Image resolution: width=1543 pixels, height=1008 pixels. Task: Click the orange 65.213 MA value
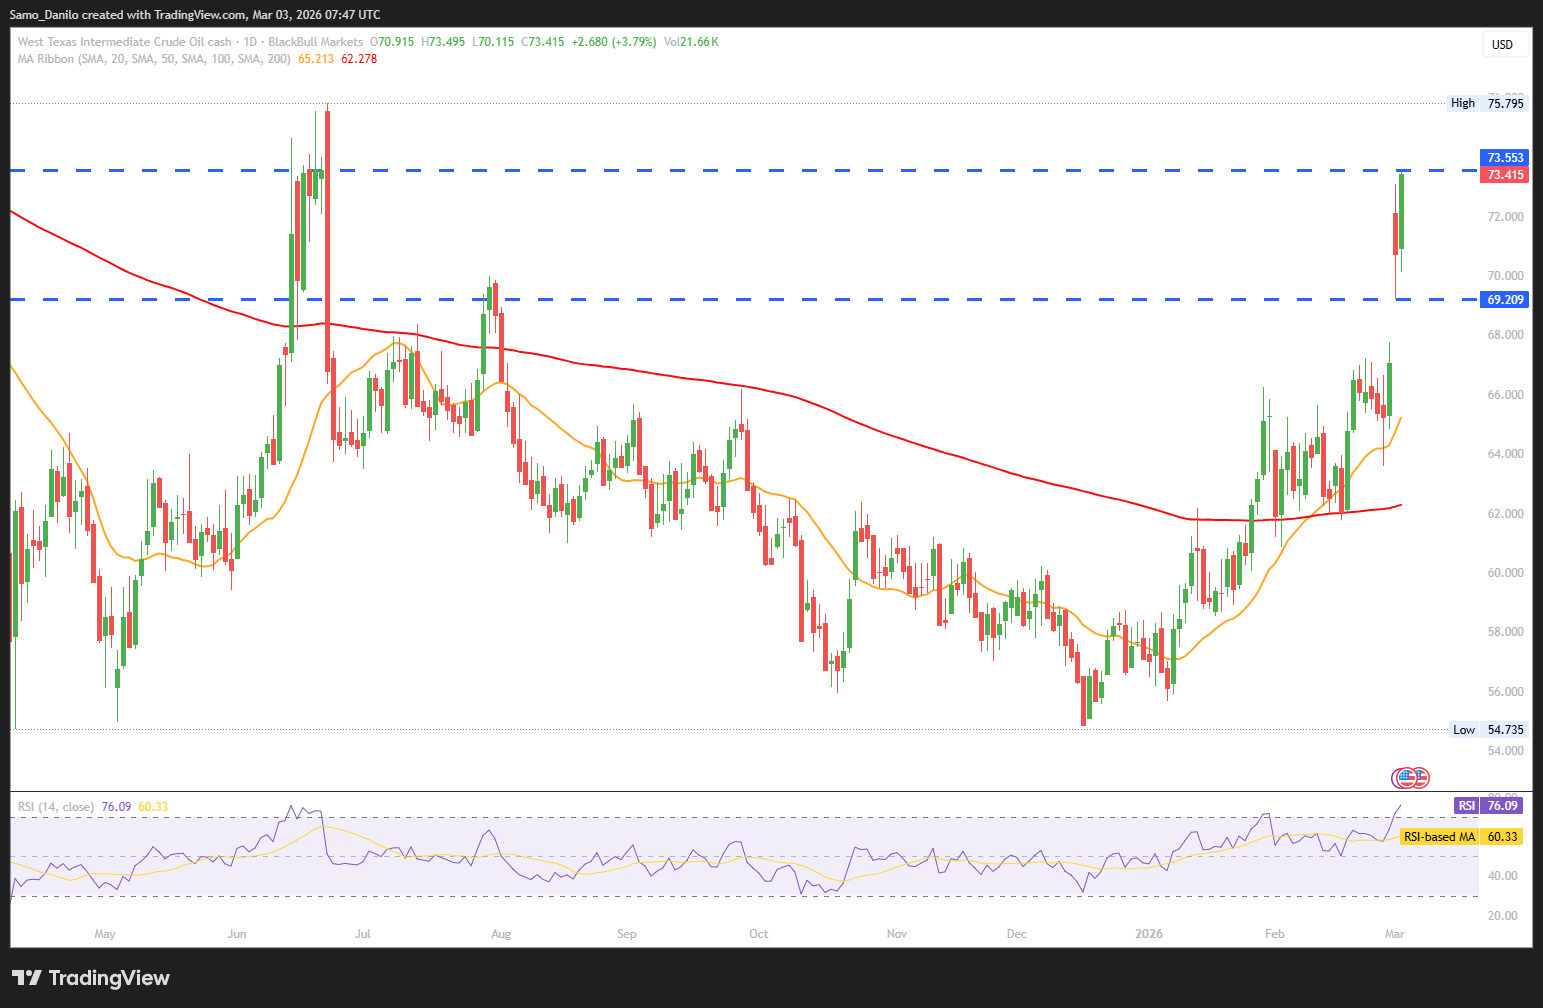click(316, 59)
